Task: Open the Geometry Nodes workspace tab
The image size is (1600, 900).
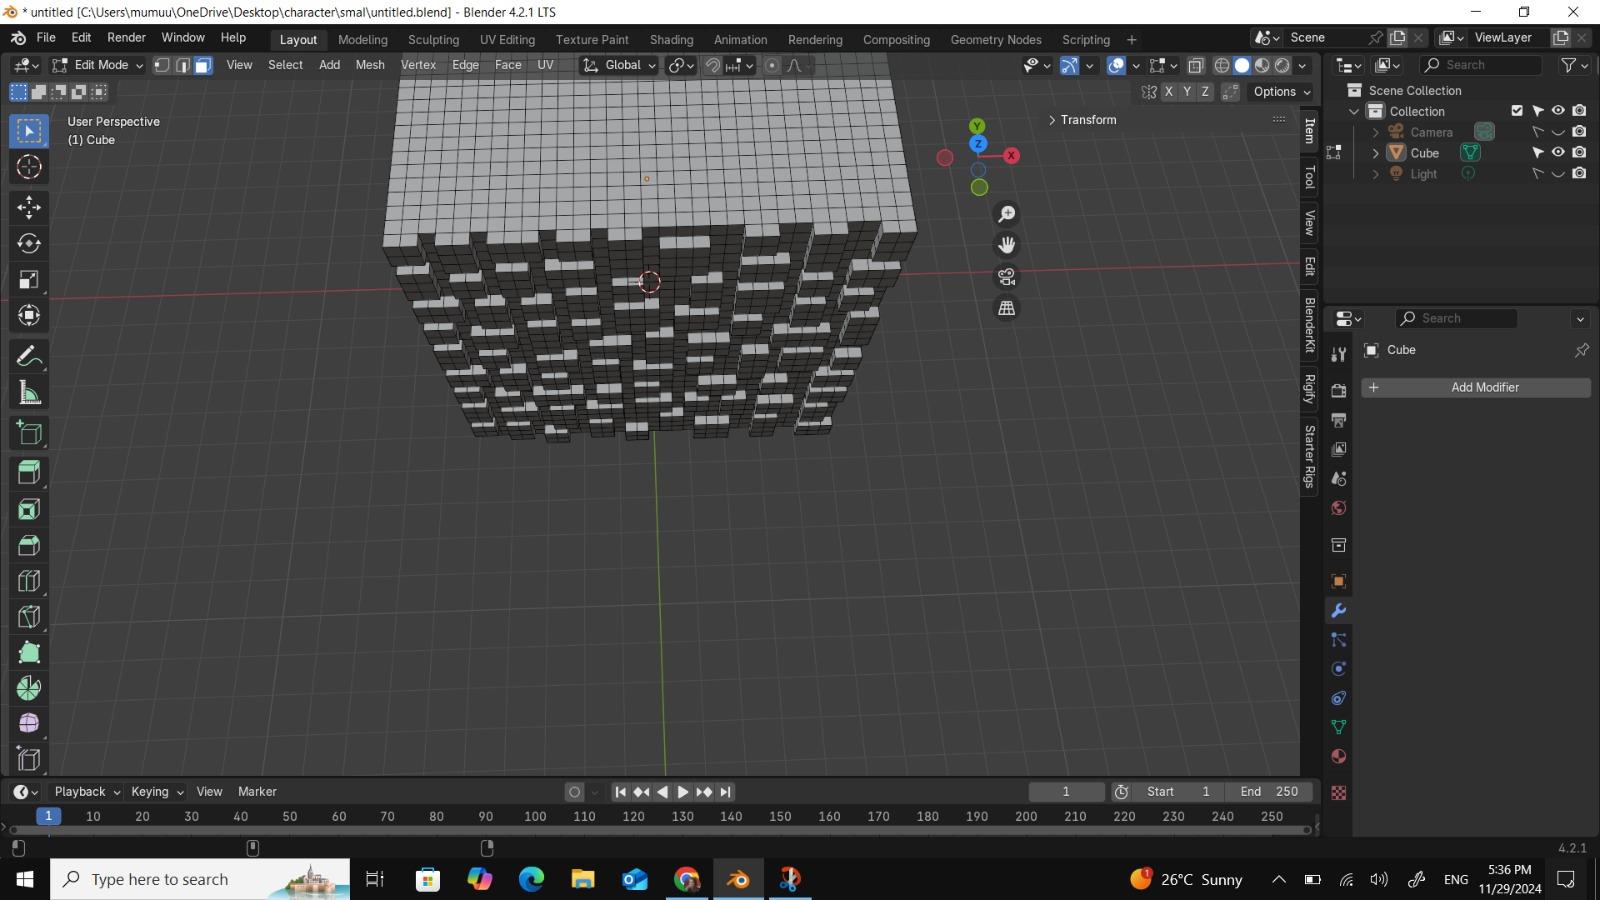Action: click(x=995, y=40)
